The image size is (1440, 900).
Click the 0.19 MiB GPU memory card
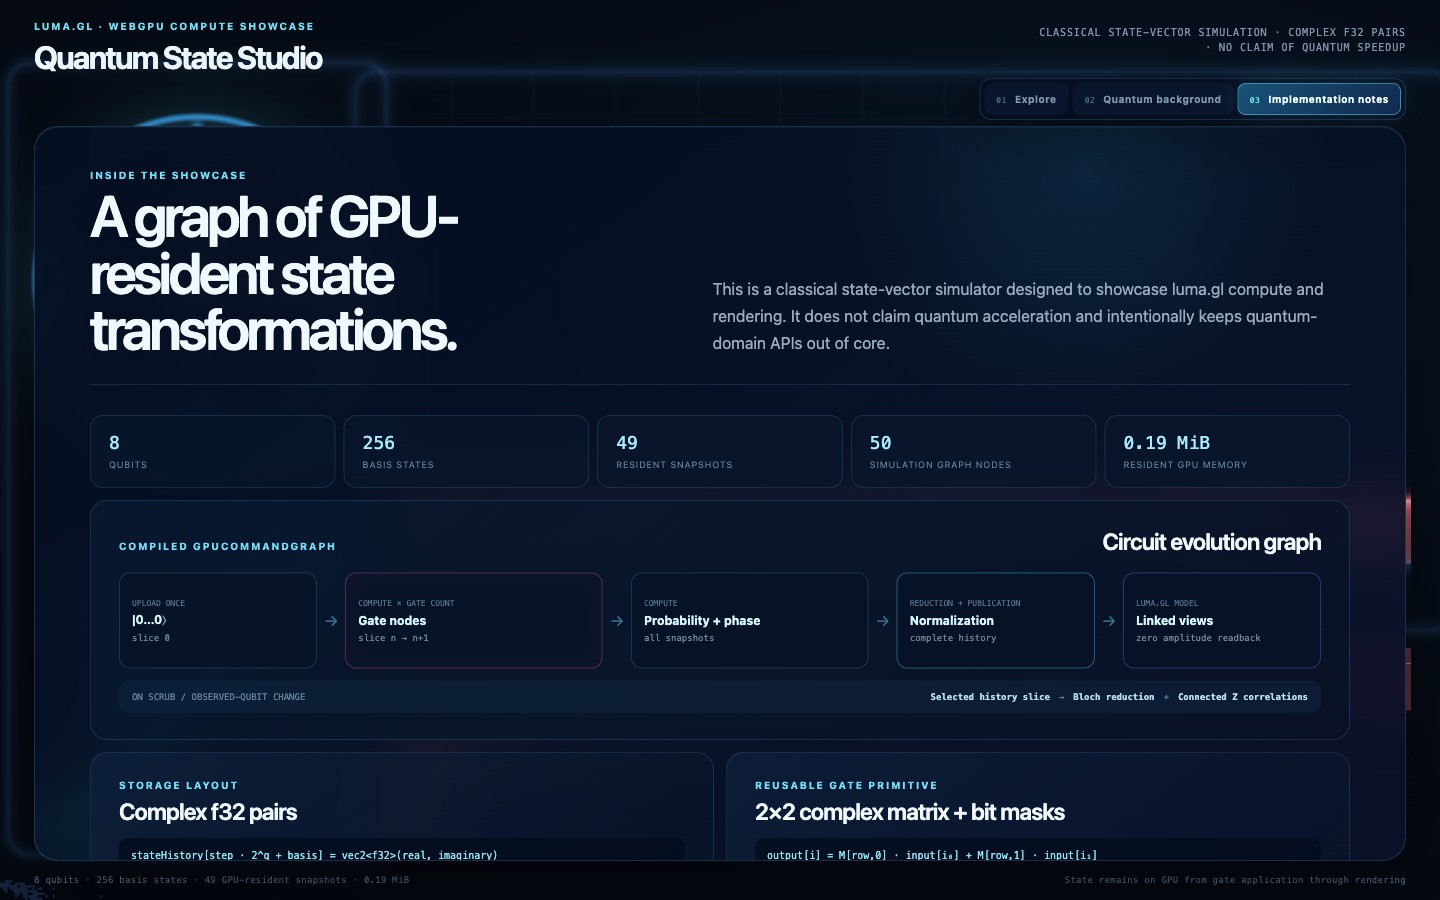click(1227, 452)
